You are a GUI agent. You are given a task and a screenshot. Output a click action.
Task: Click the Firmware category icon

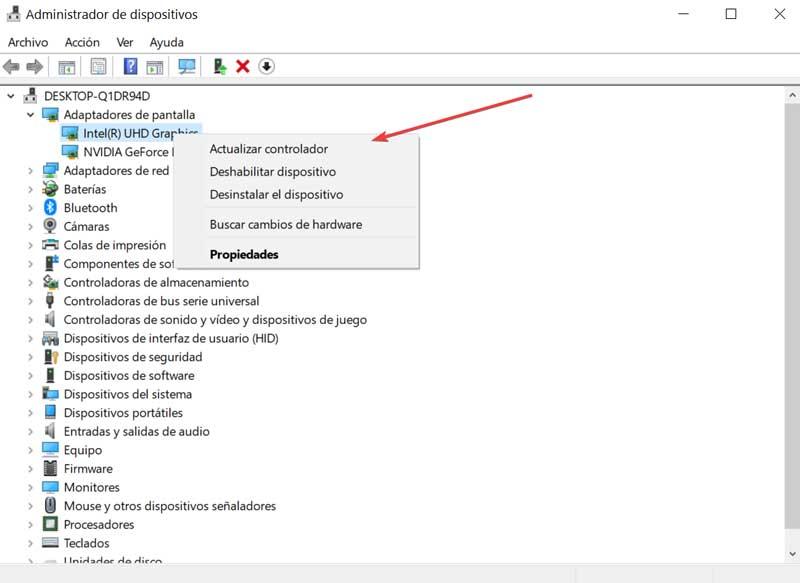pos(50,468)
